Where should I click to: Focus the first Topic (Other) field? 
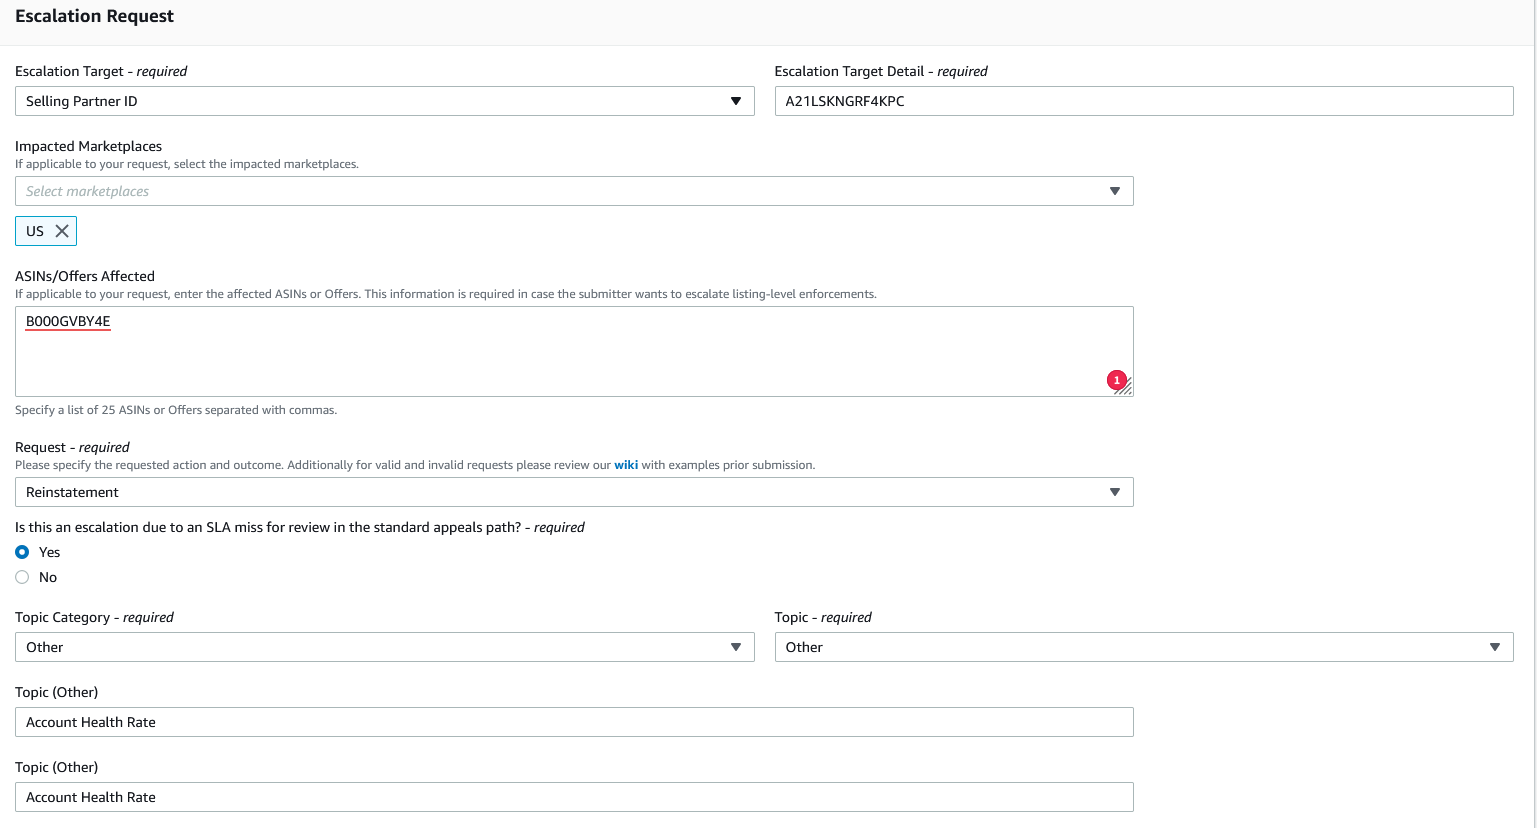point(574,722)
